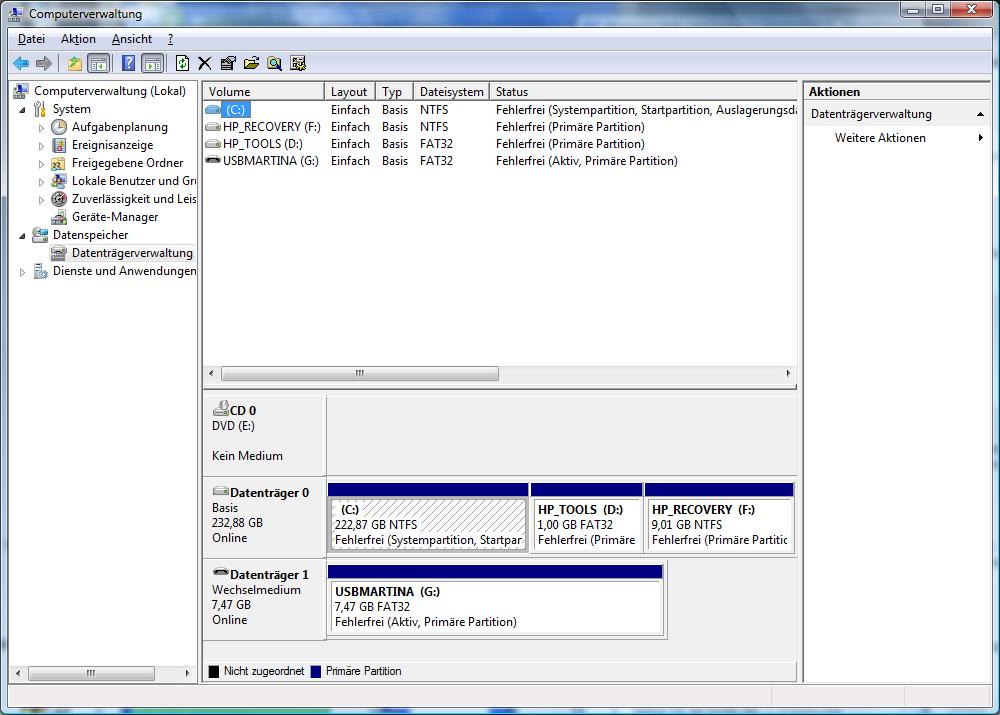1000x715 pixels.
Task: Select HP_RECOVERY (F:) in volume list
Action: click(272, 127)
